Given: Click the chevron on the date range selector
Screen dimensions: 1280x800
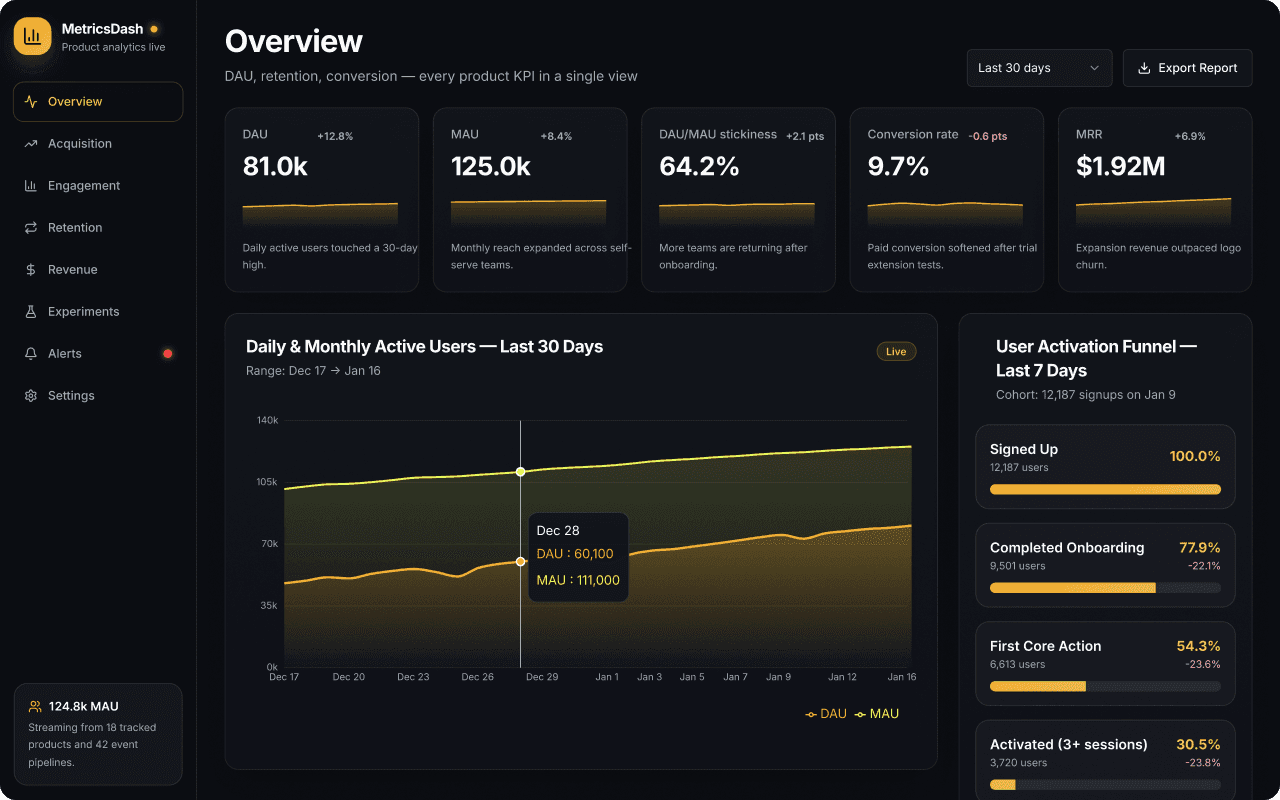Looking at the screenshot, I should point(1094,68).
